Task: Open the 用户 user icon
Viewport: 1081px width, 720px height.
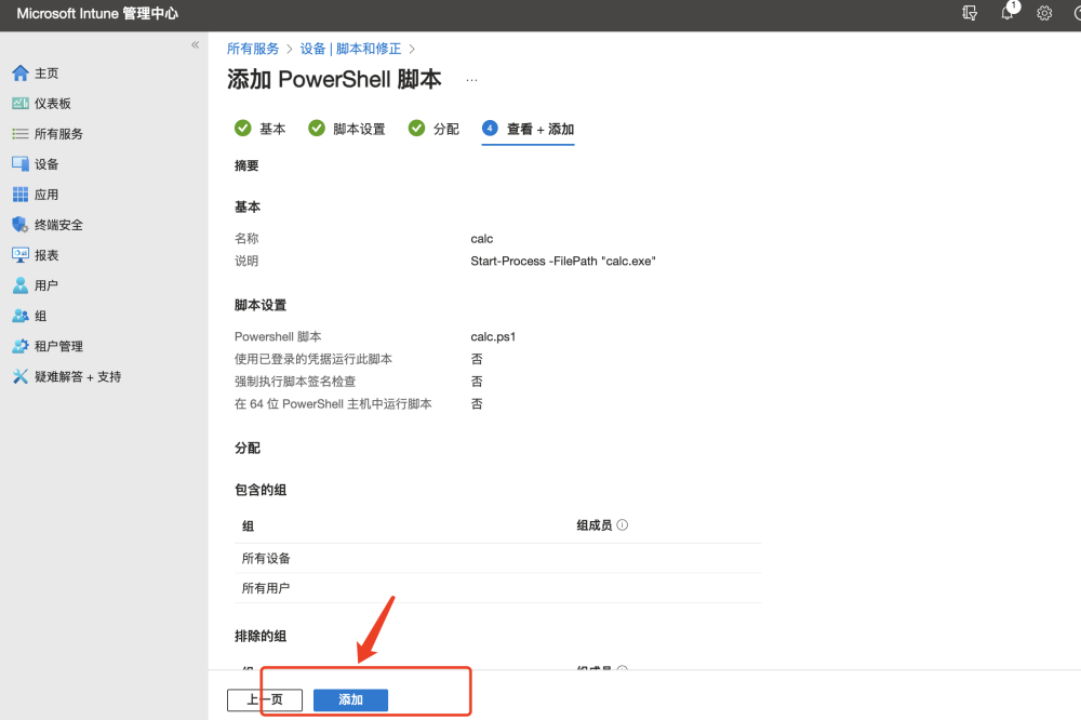Action: [x=21, y=286]
